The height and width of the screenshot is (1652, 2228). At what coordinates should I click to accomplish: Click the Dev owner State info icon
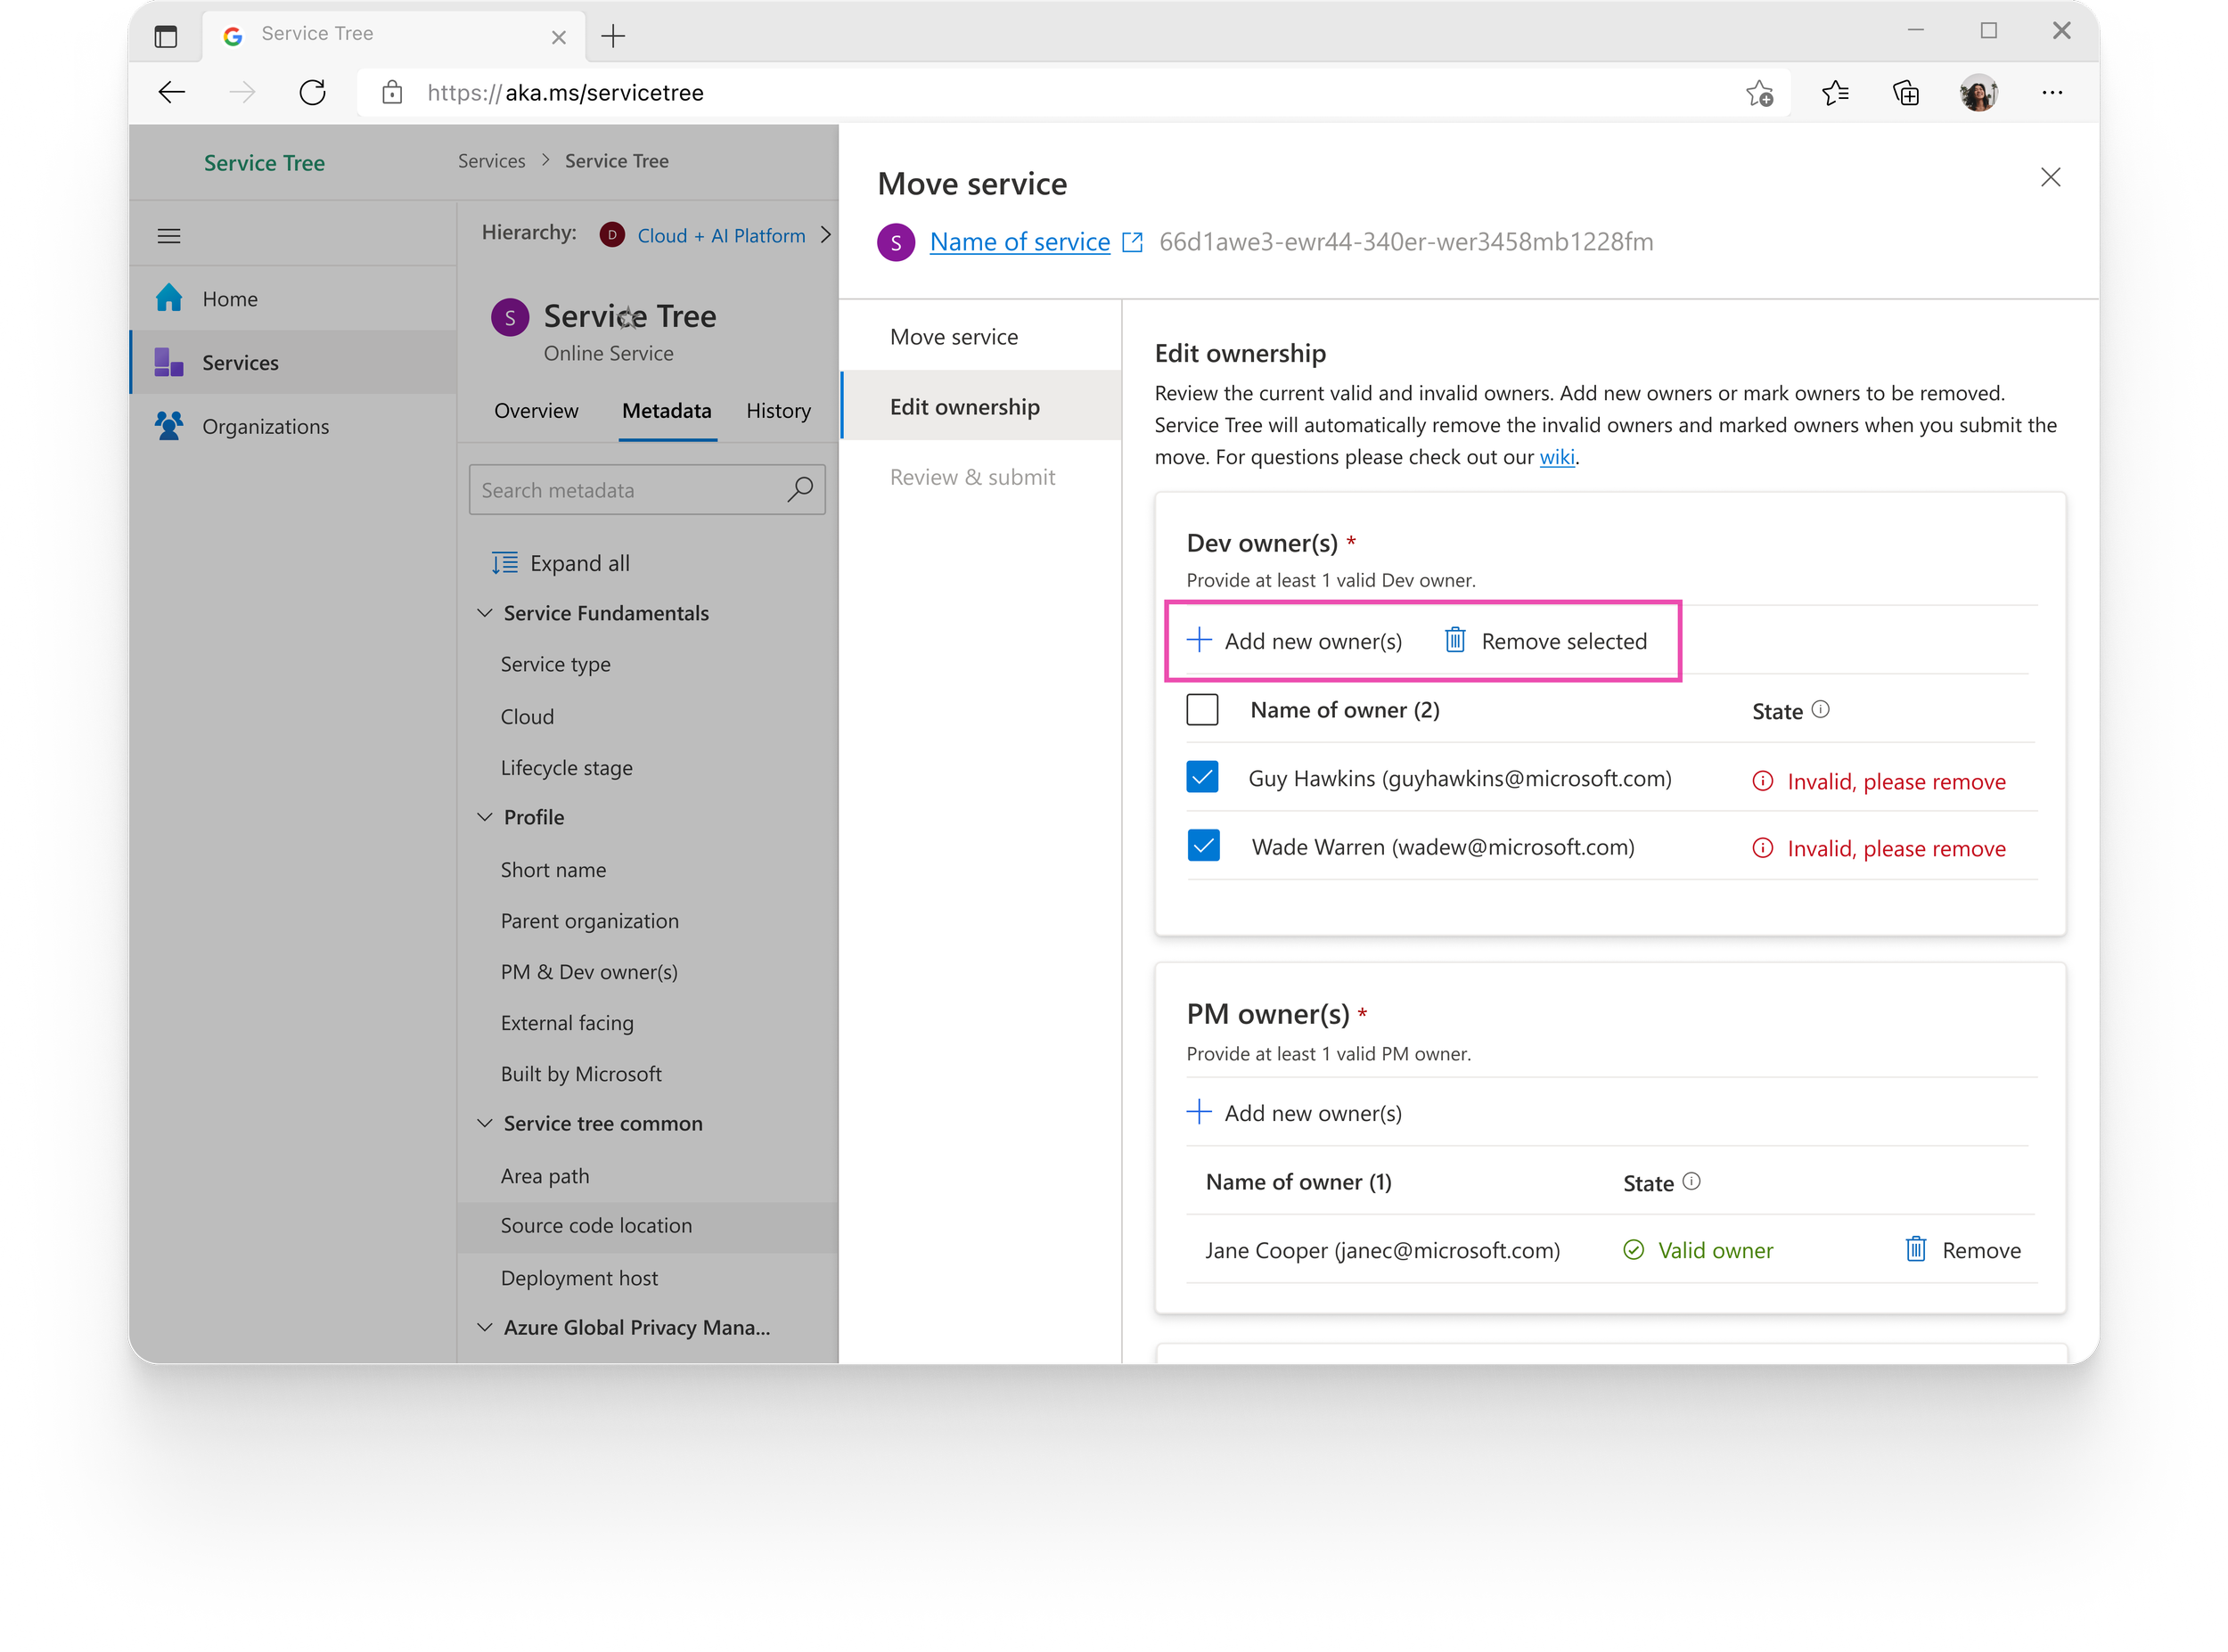click(x=1821, y=709)
